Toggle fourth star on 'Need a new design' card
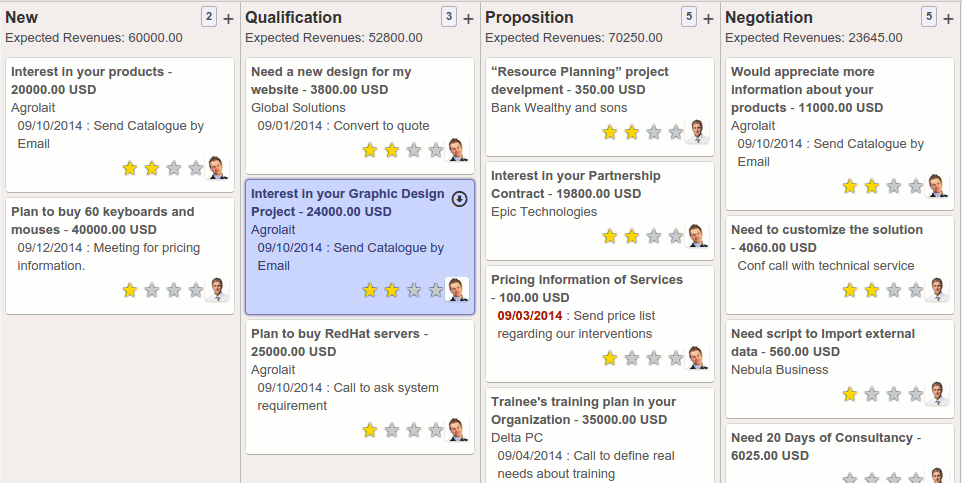962x483 pixels. pyautogui.click(x=436, y=150)
